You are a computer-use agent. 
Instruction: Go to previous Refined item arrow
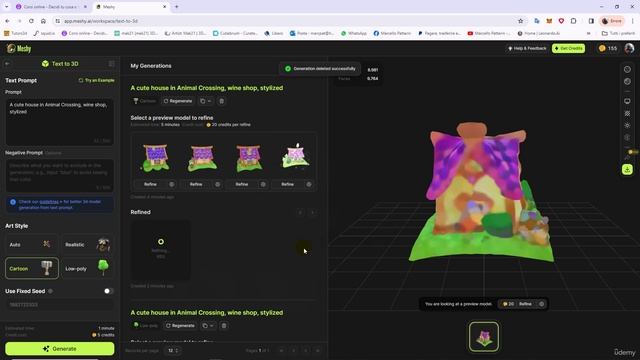300,212
